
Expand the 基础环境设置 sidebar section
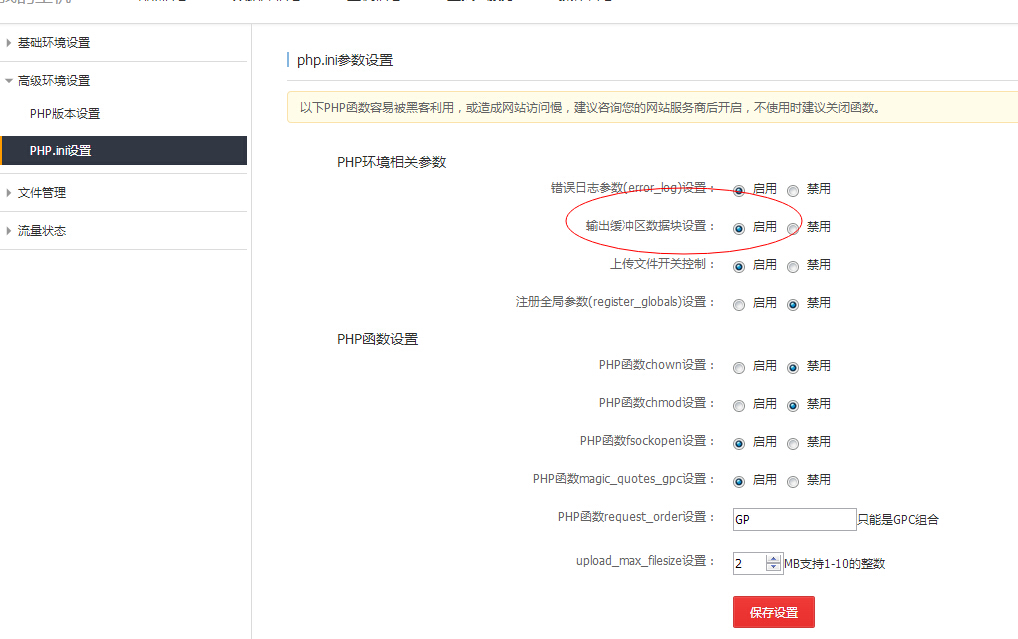(54, 43)
